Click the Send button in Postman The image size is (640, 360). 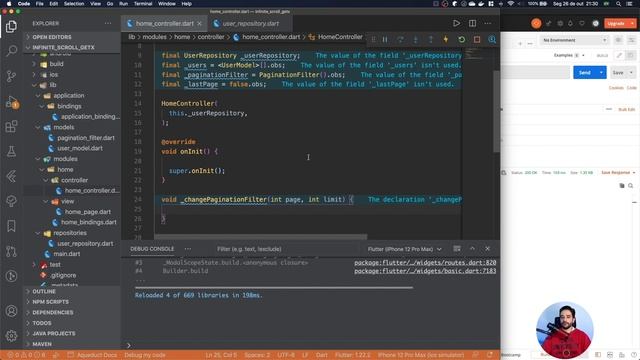click(585, 72)
